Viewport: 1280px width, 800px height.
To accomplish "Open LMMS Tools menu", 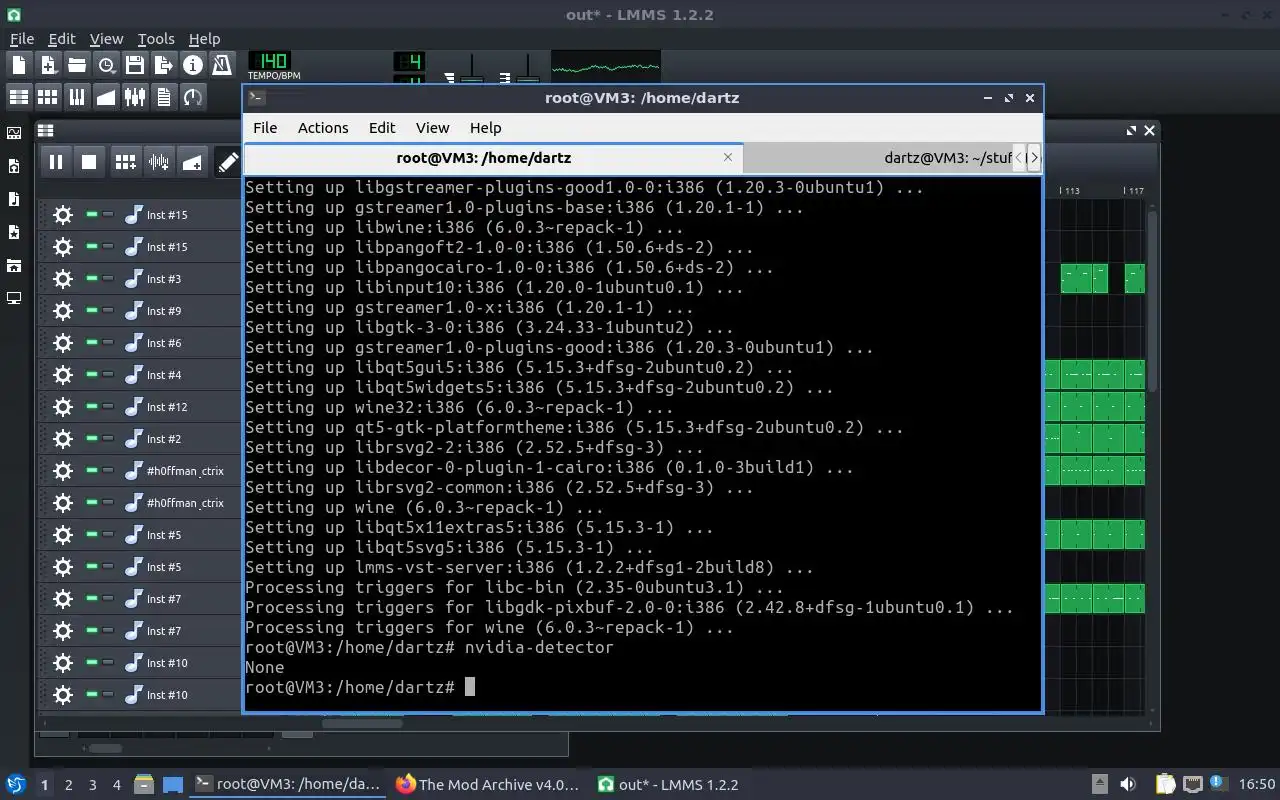I will click(x=155, y=39).
